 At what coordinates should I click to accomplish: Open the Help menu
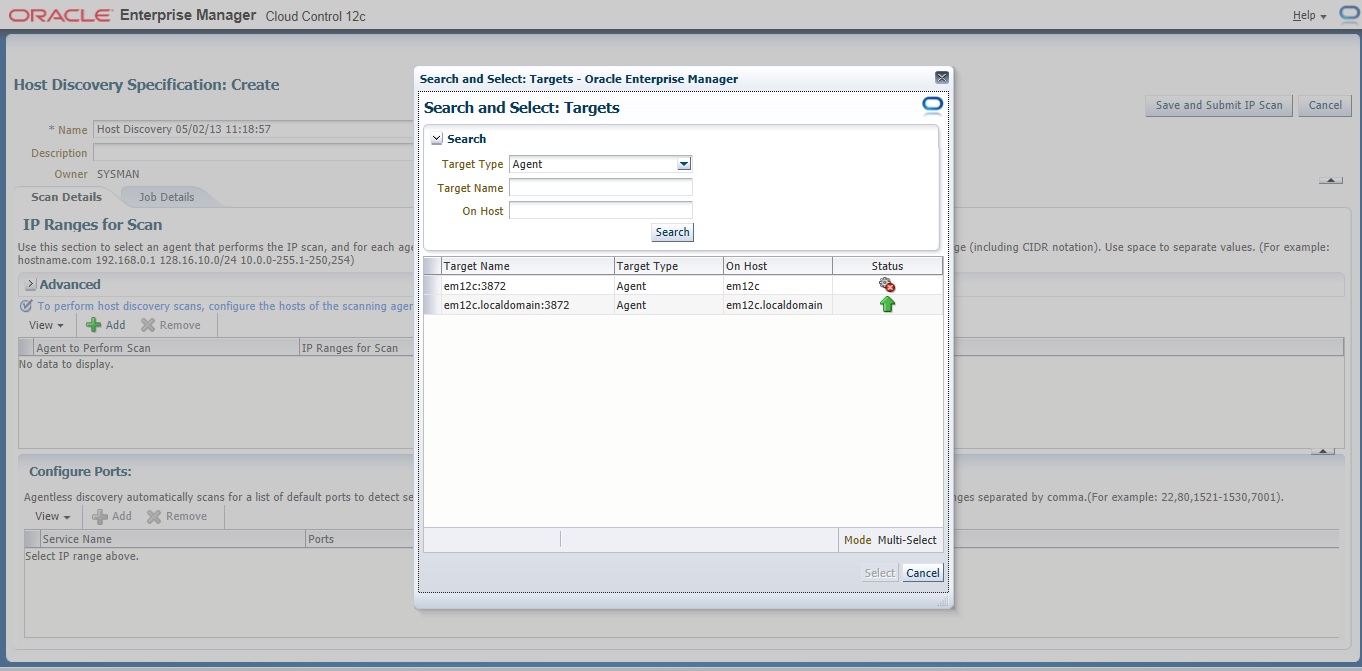click(x=1309, y=16)
